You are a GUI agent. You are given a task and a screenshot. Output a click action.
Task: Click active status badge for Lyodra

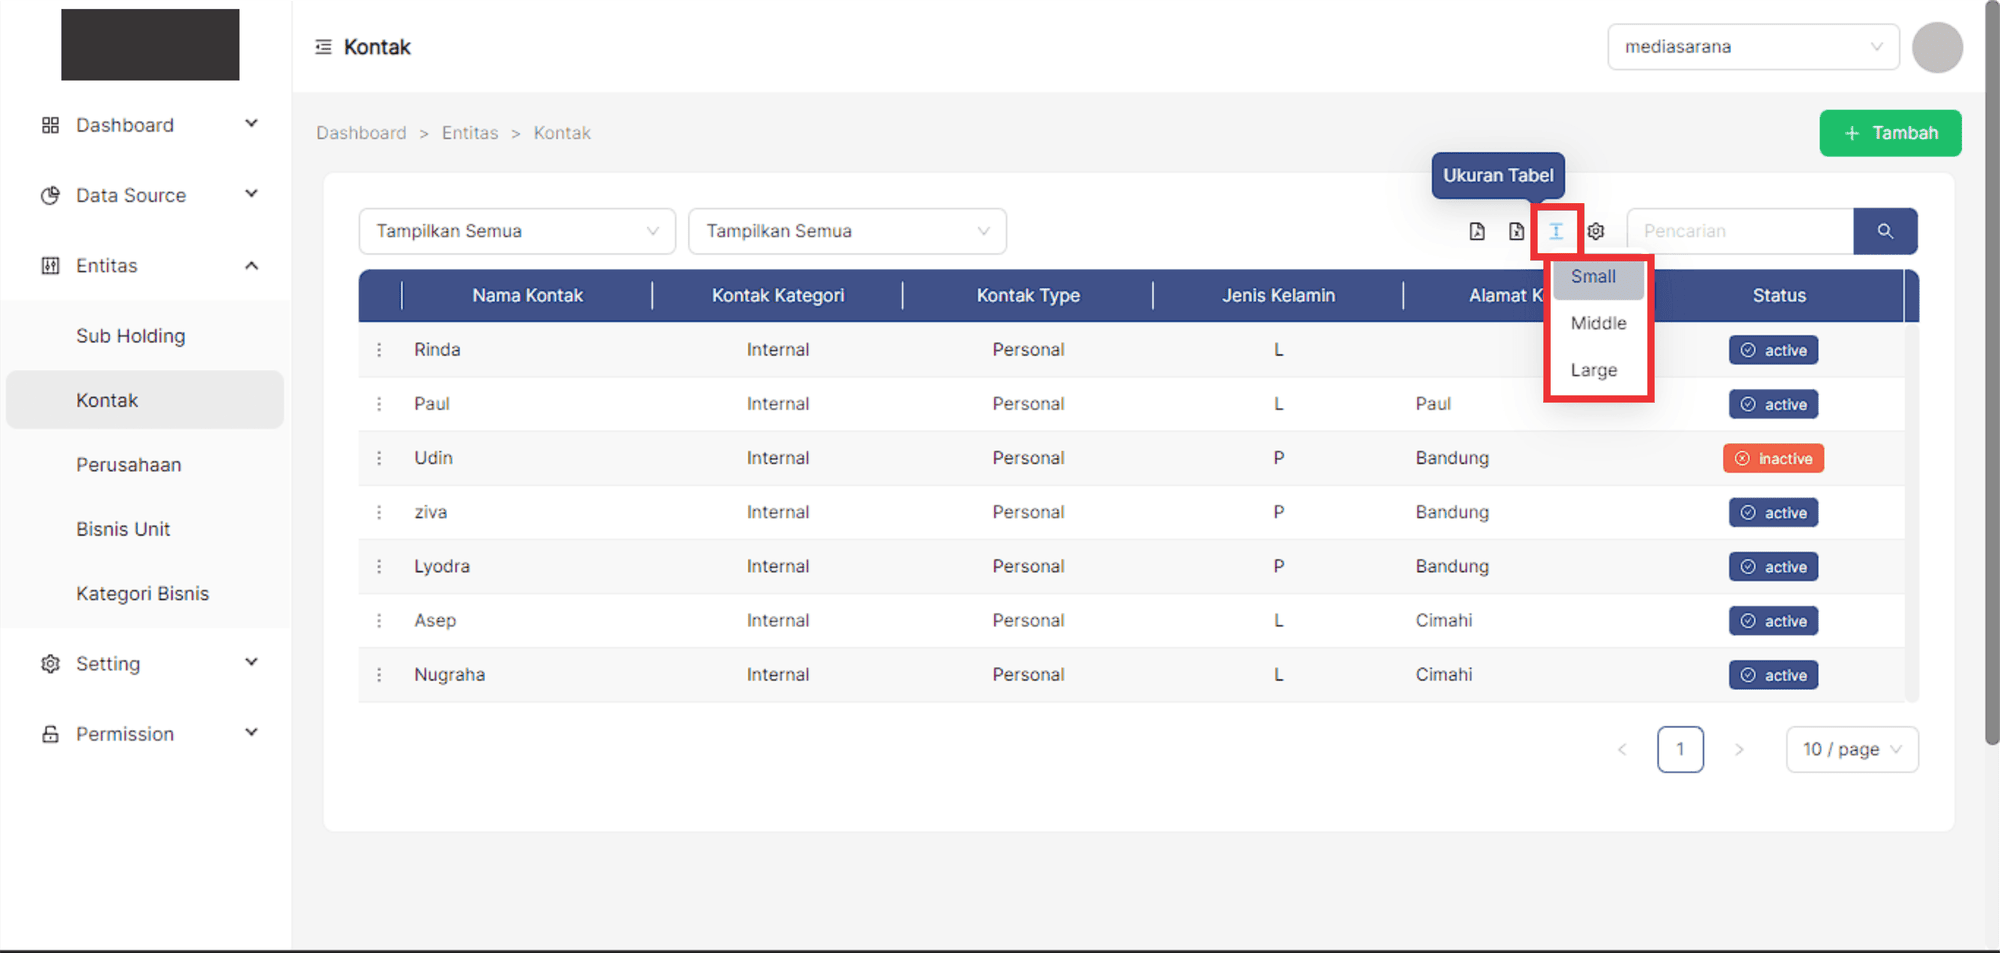[x=1773, y=567]
